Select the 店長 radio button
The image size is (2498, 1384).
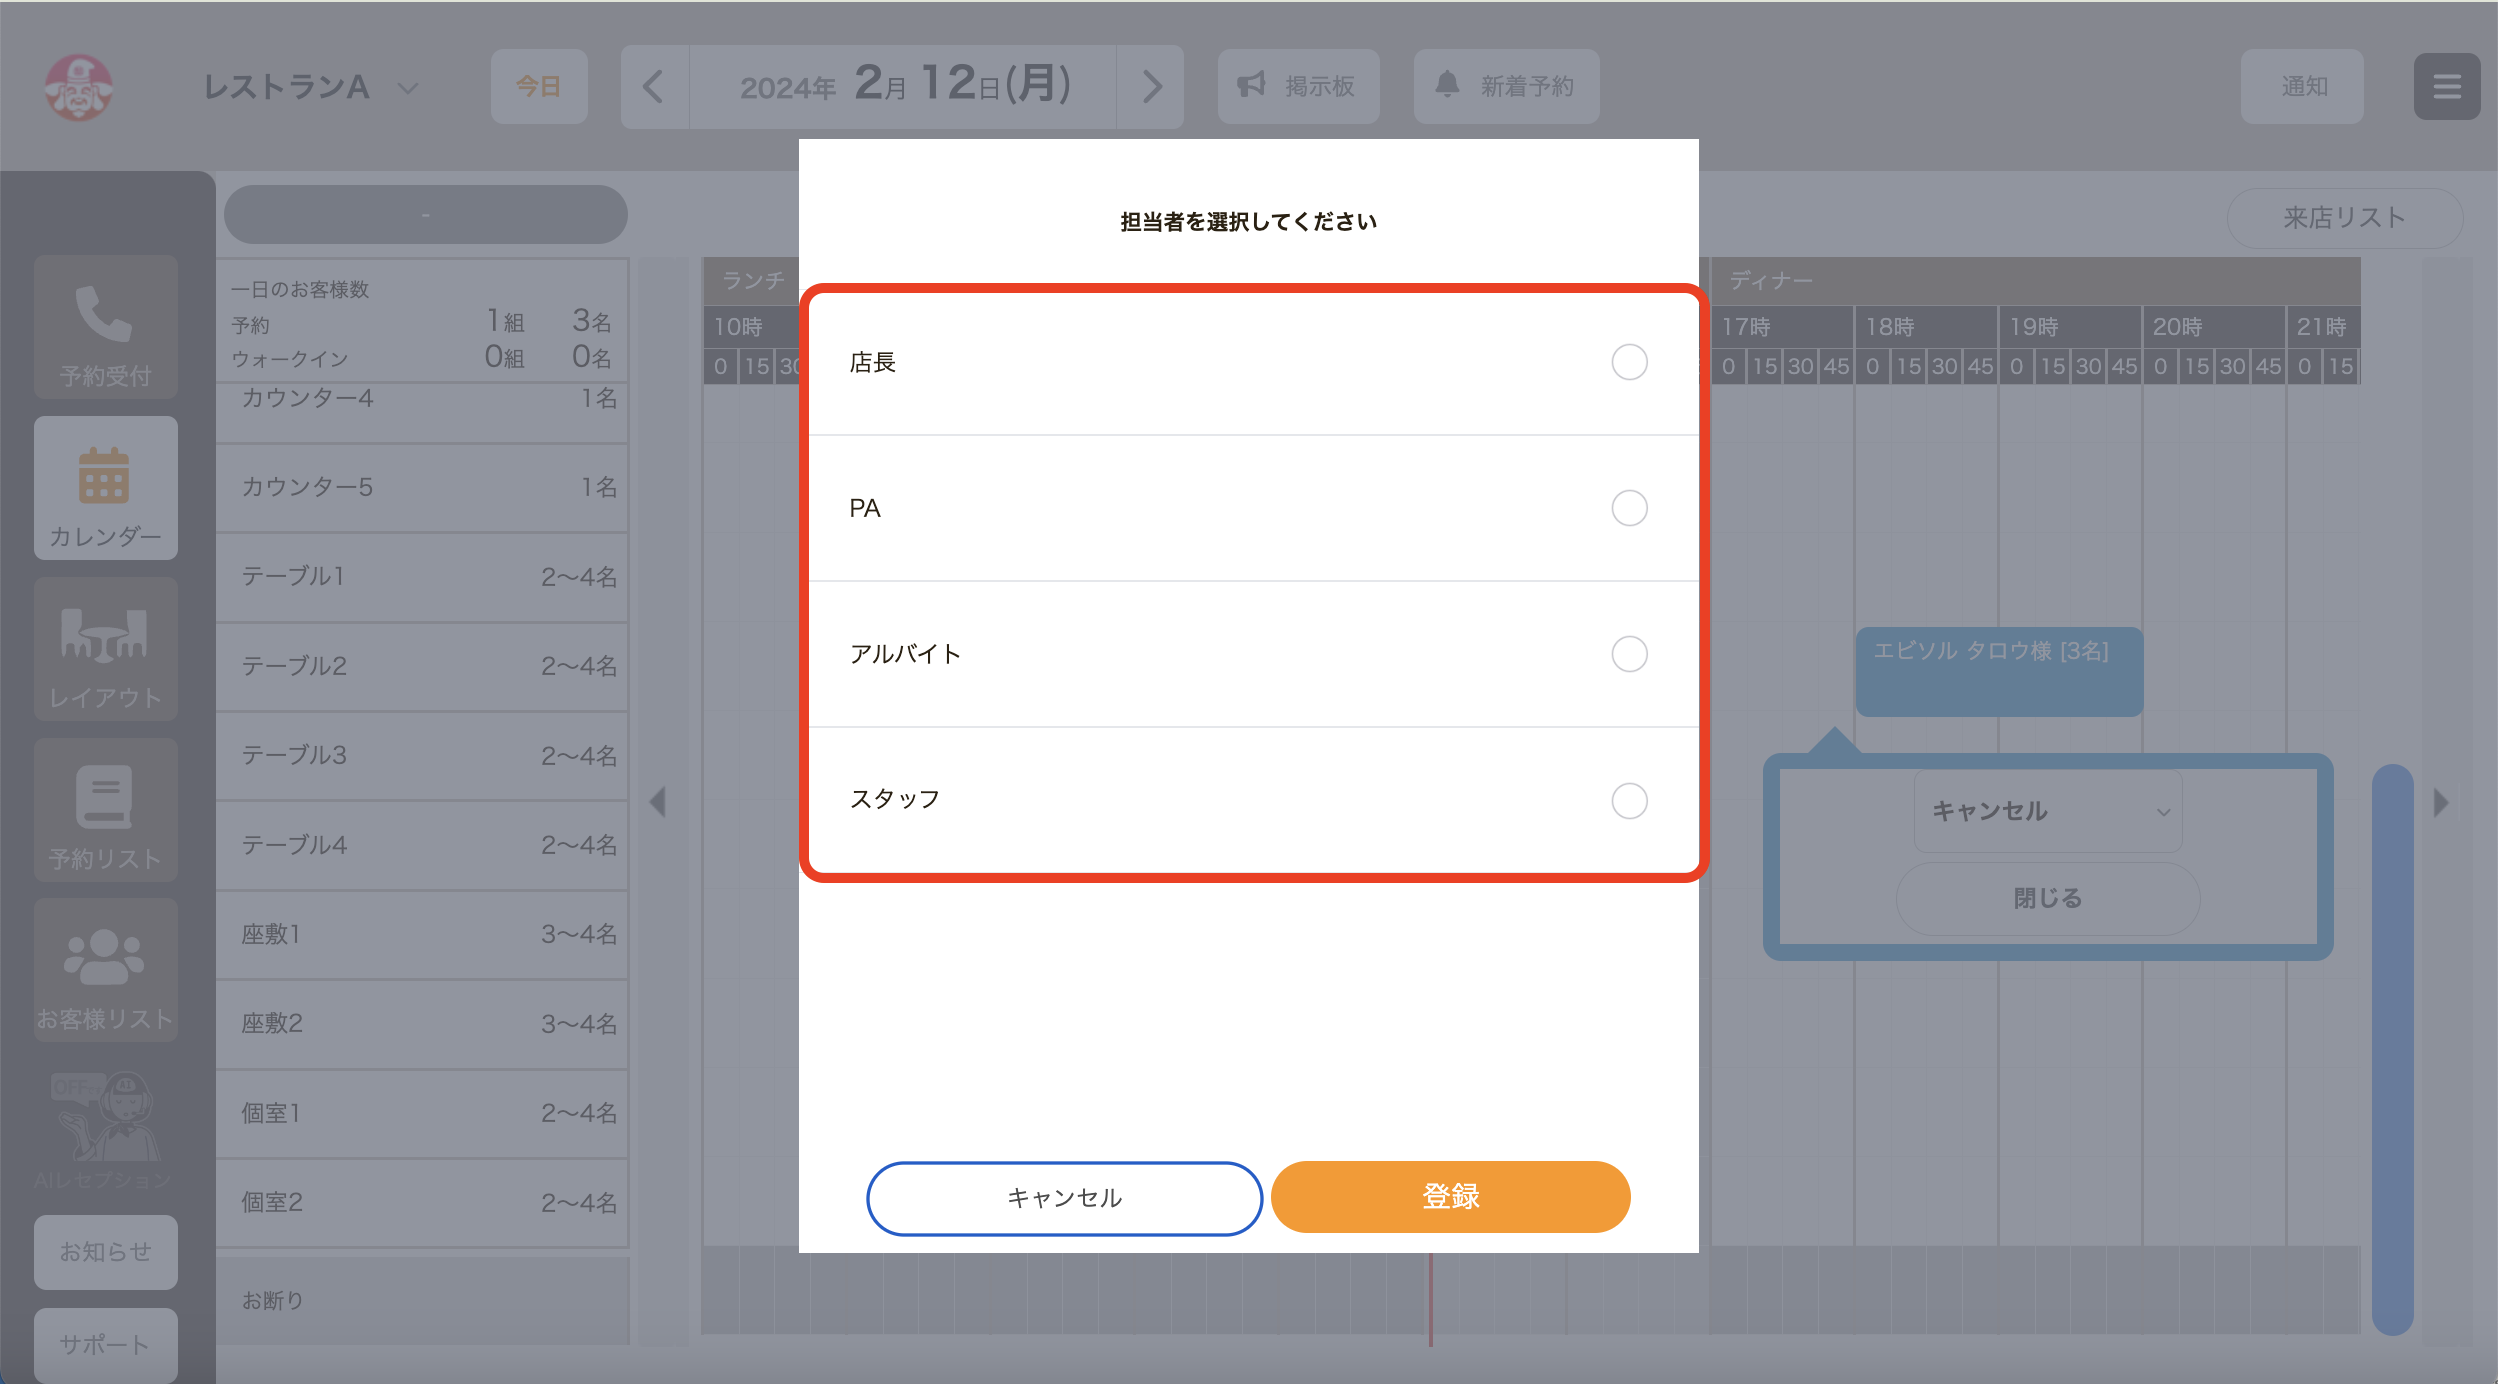click(1629, 362)
